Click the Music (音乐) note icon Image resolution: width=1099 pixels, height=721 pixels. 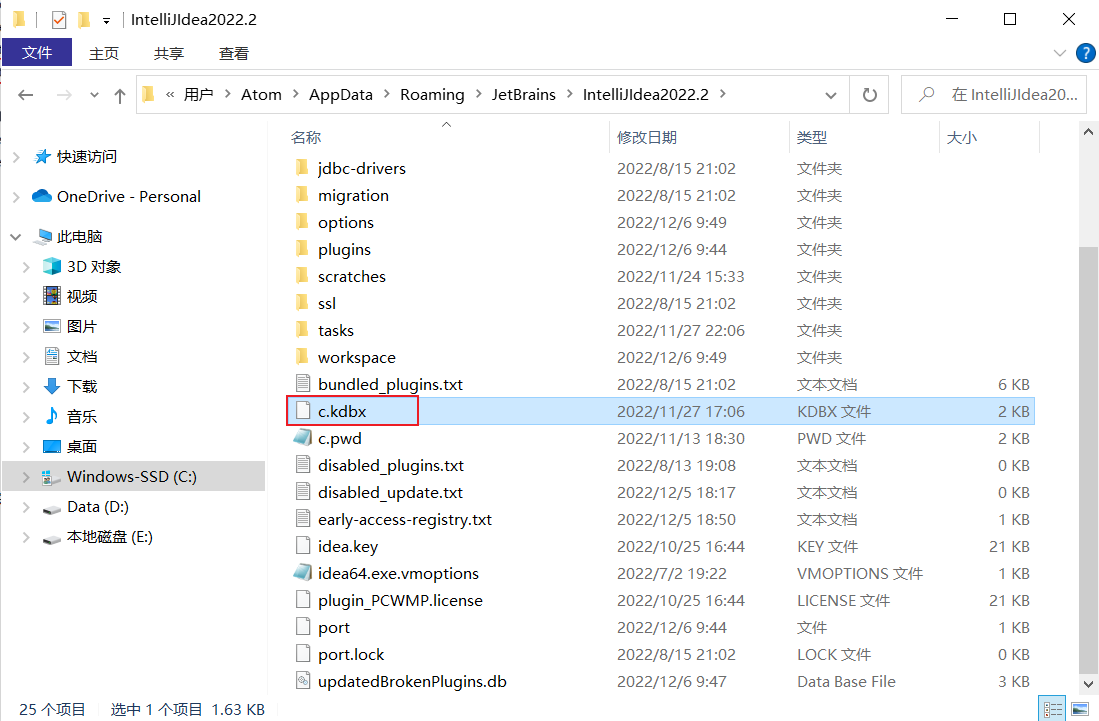click(x=52, y=416)
